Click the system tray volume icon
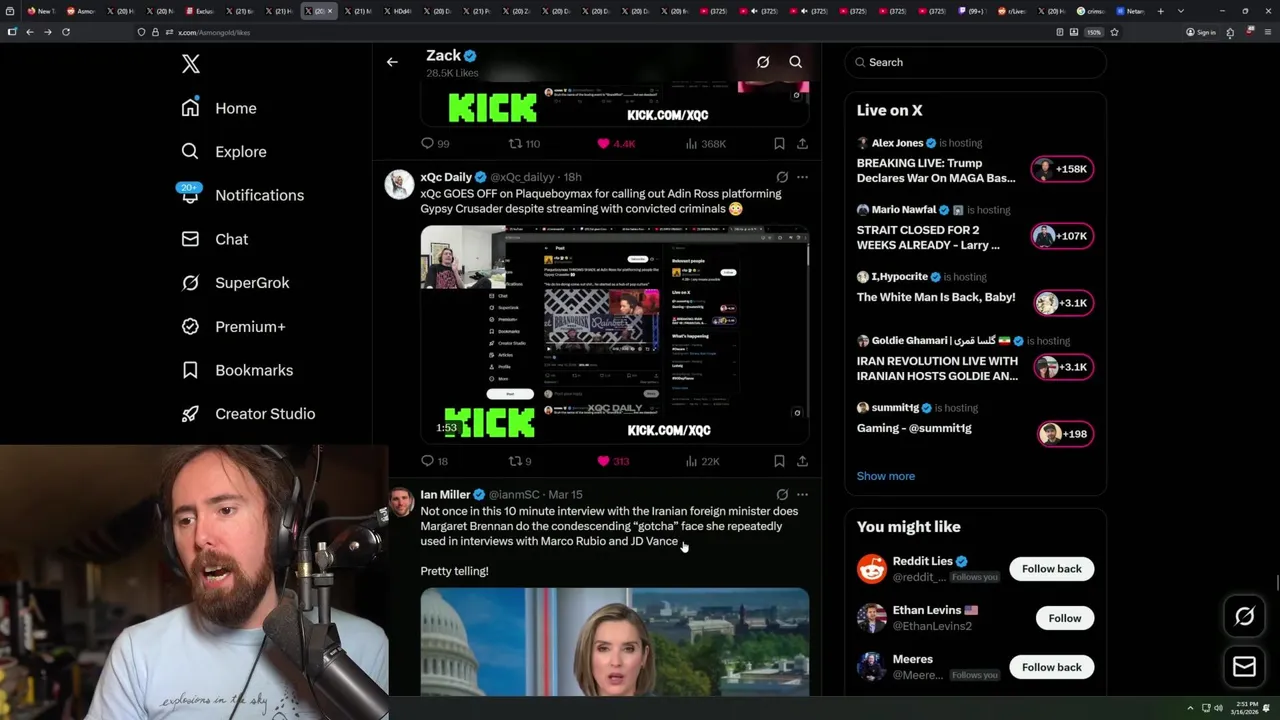1280x720 pixels. pyautogui.click(x=1218, y=708)
